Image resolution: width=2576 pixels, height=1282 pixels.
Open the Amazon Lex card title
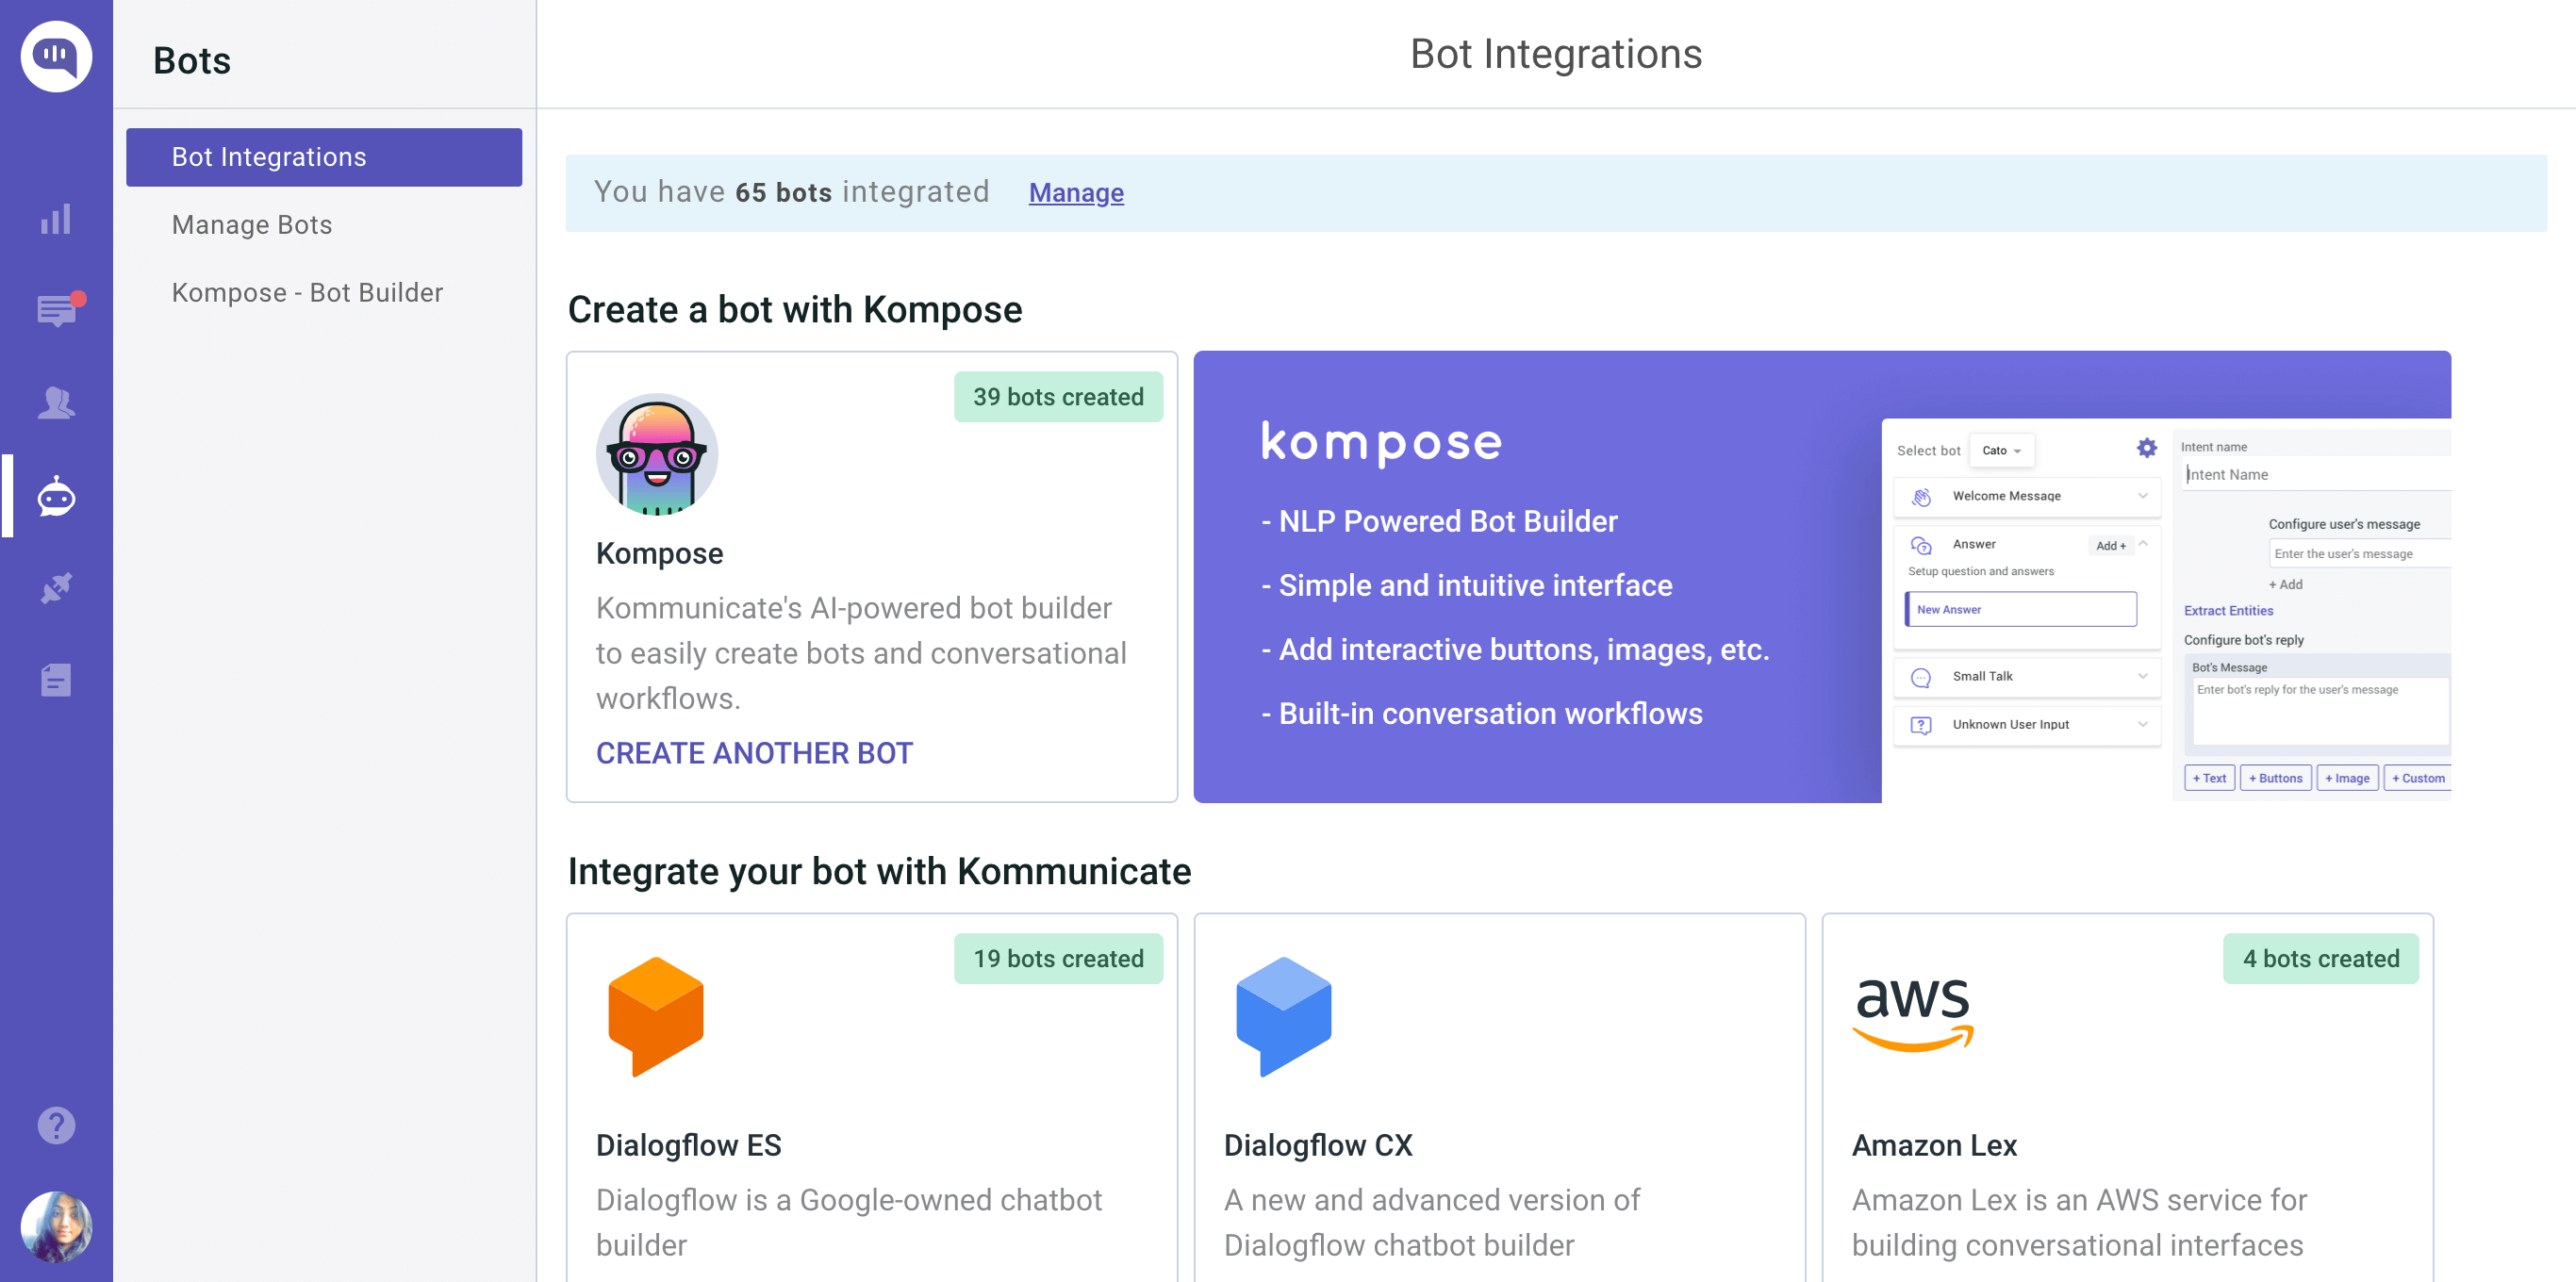(x=1934, y=1145)
